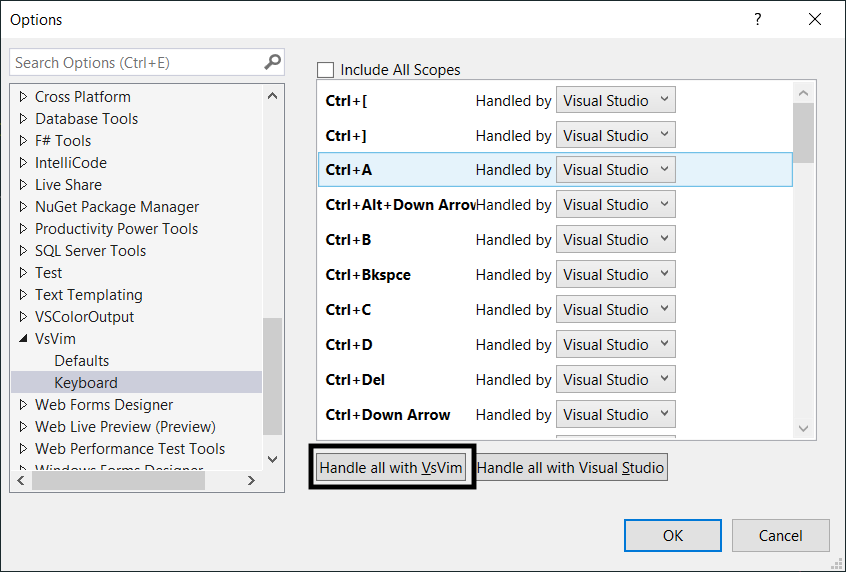Expand the Test node arrow
Viewport: 846px width, 572px height.
click(x=23, y=273)
